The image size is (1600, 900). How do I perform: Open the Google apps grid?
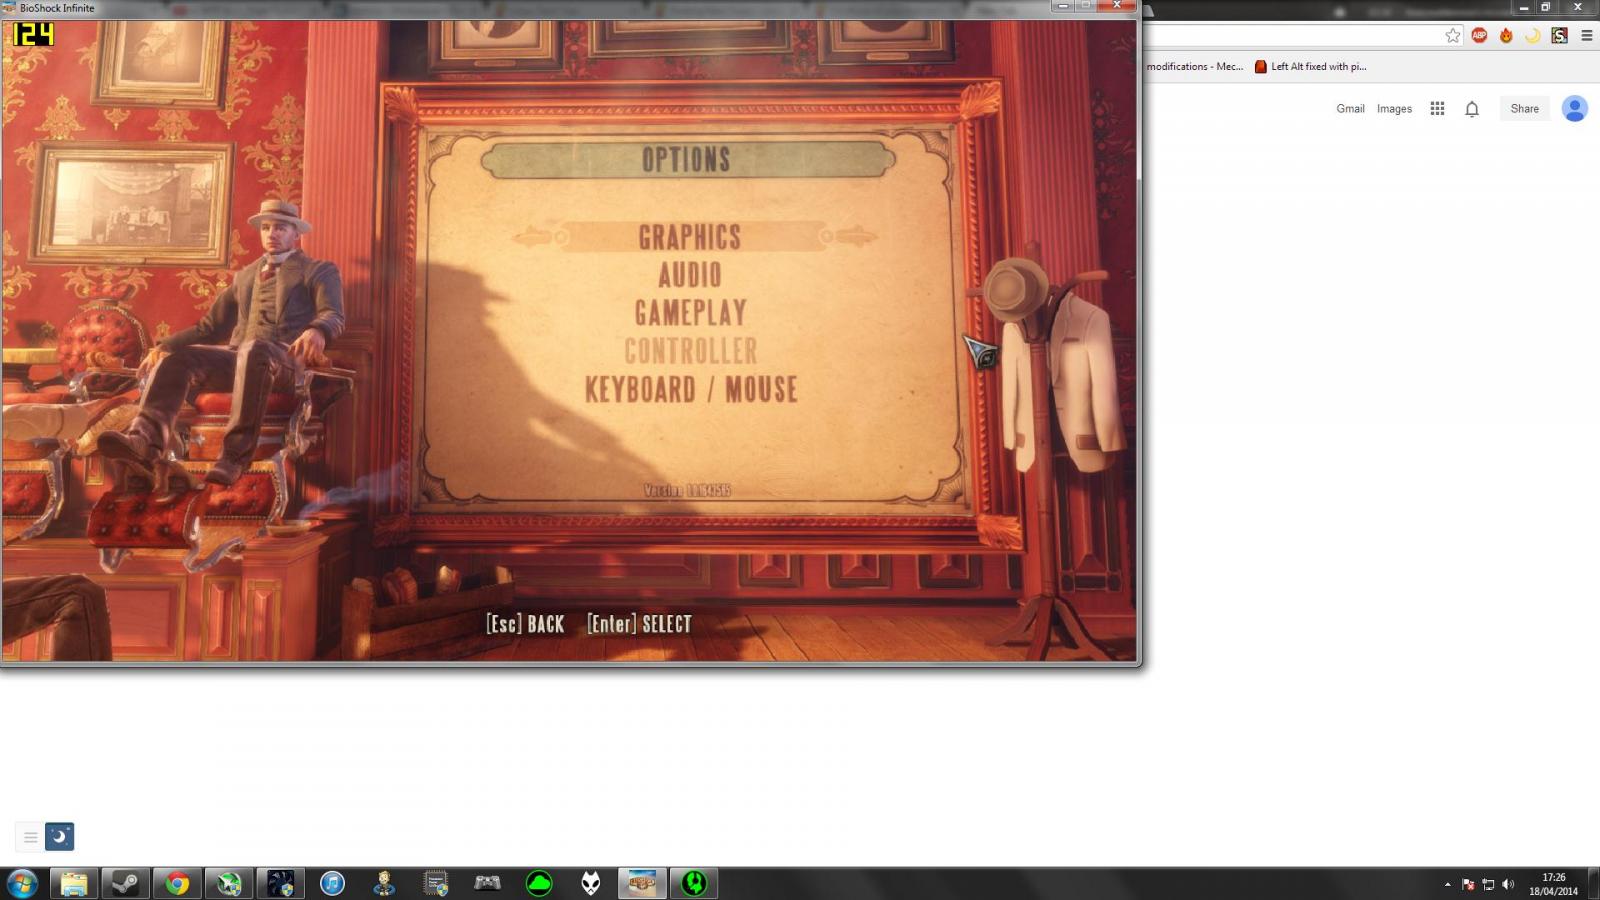[1437, 109]
